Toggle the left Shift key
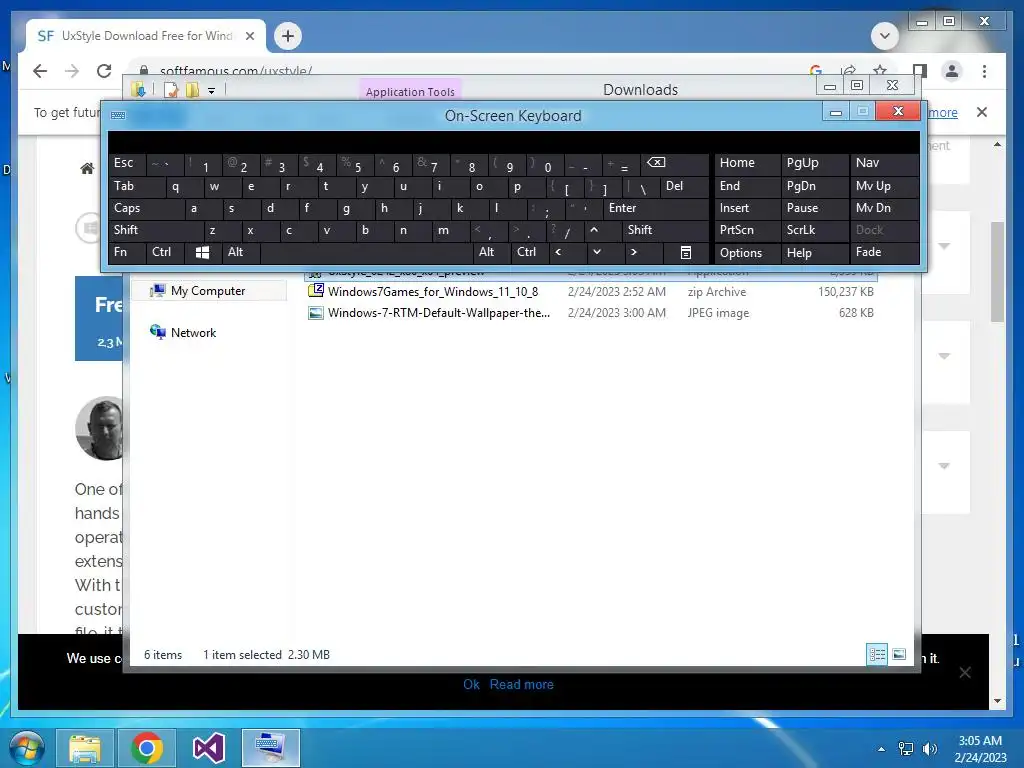This screenshot has height=768, width=1024. coord(155,231)
